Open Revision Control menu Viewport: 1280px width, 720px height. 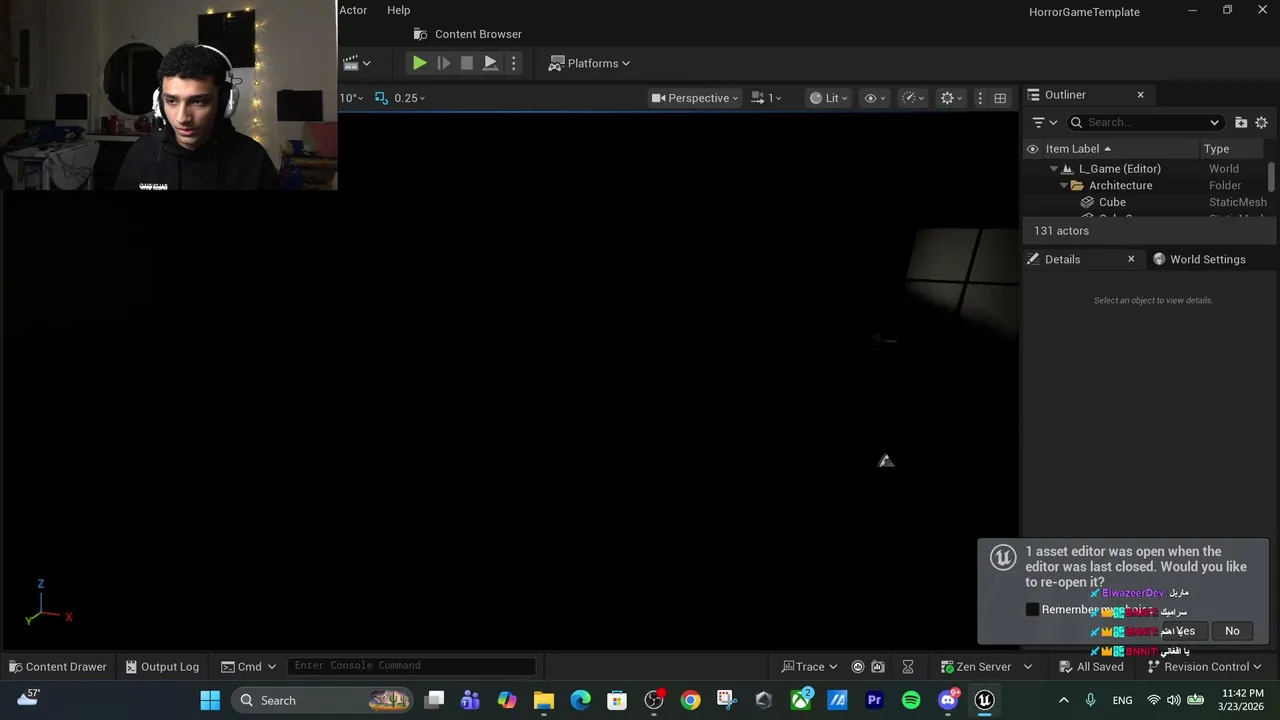pyautogui.click(x=1204, y=667)
